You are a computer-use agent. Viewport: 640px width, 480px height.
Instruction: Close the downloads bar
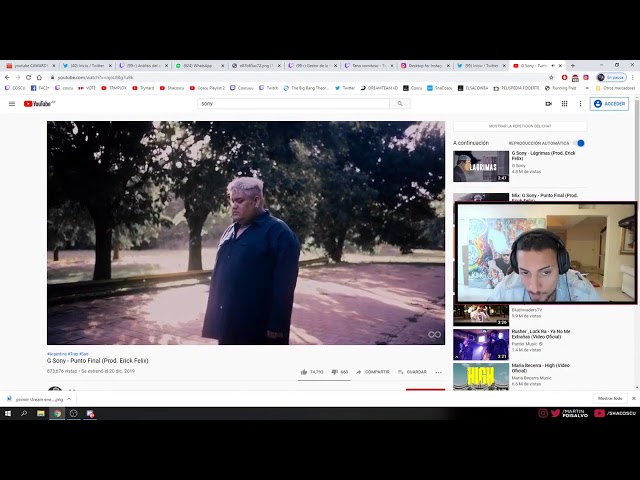(634, 398)
